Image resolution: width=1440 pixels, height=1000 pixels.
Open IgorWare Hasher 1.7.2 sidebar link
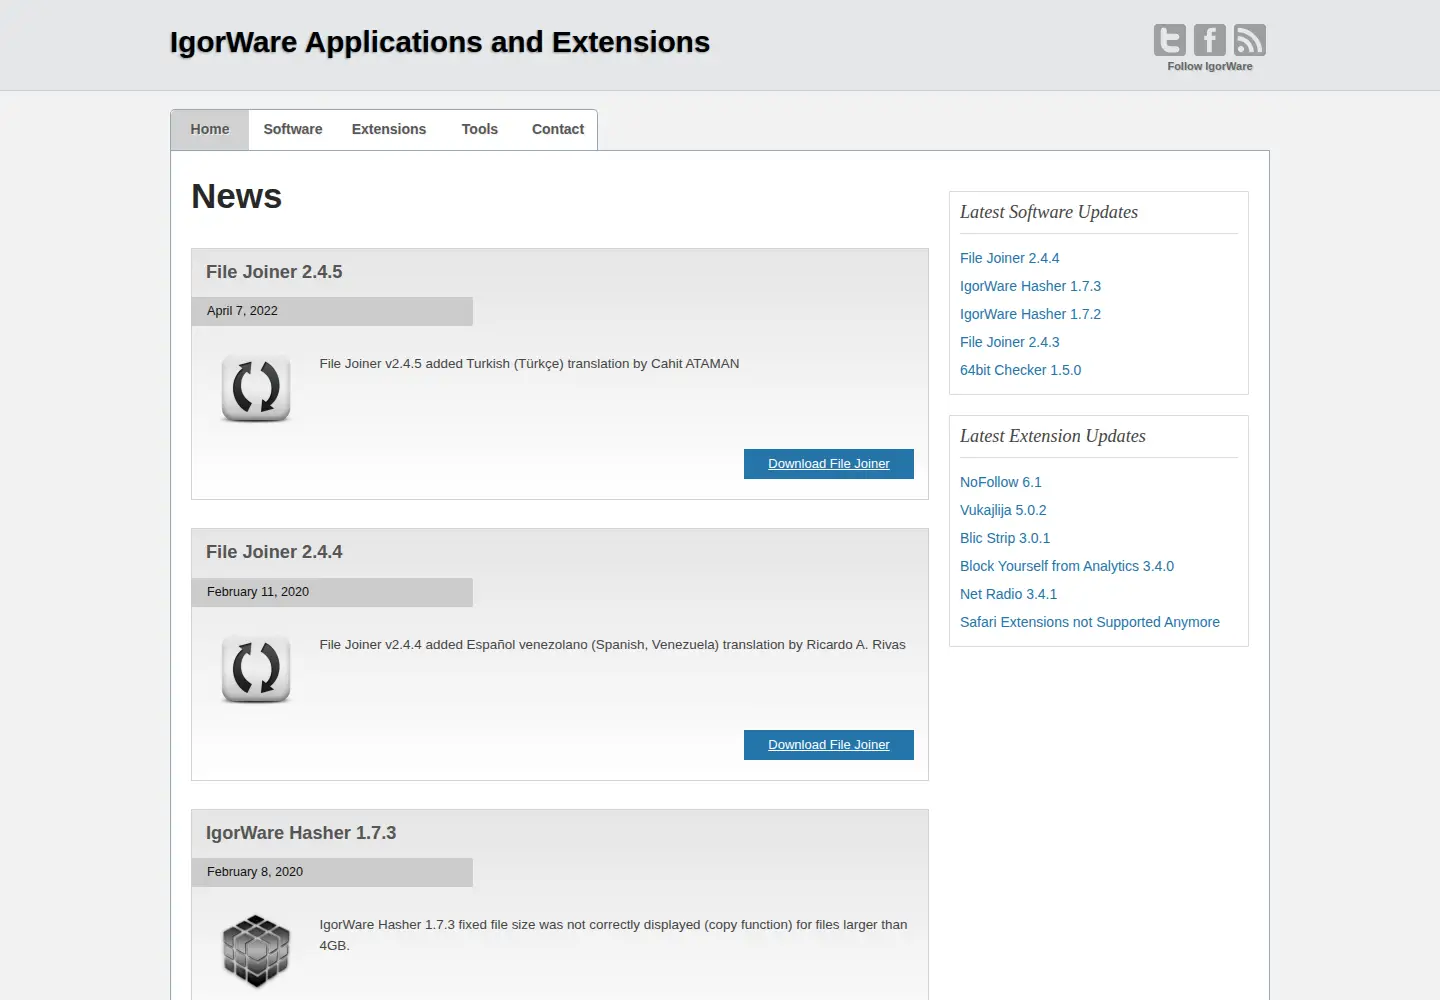1030,314
